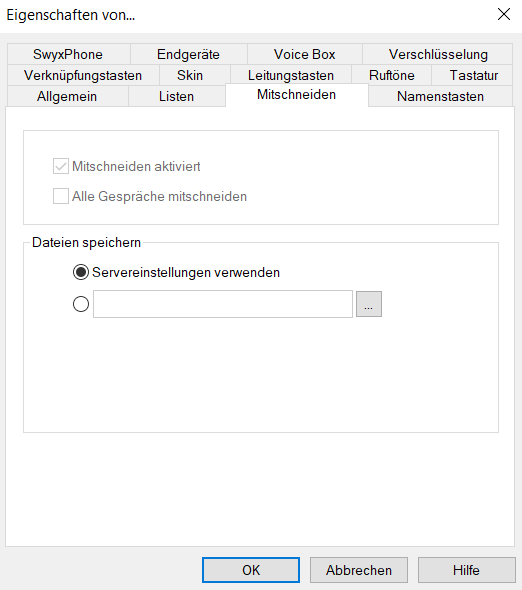This screenshot has width=522, height=590.
Task: Open the Skin tab
Action: (190, 75)
